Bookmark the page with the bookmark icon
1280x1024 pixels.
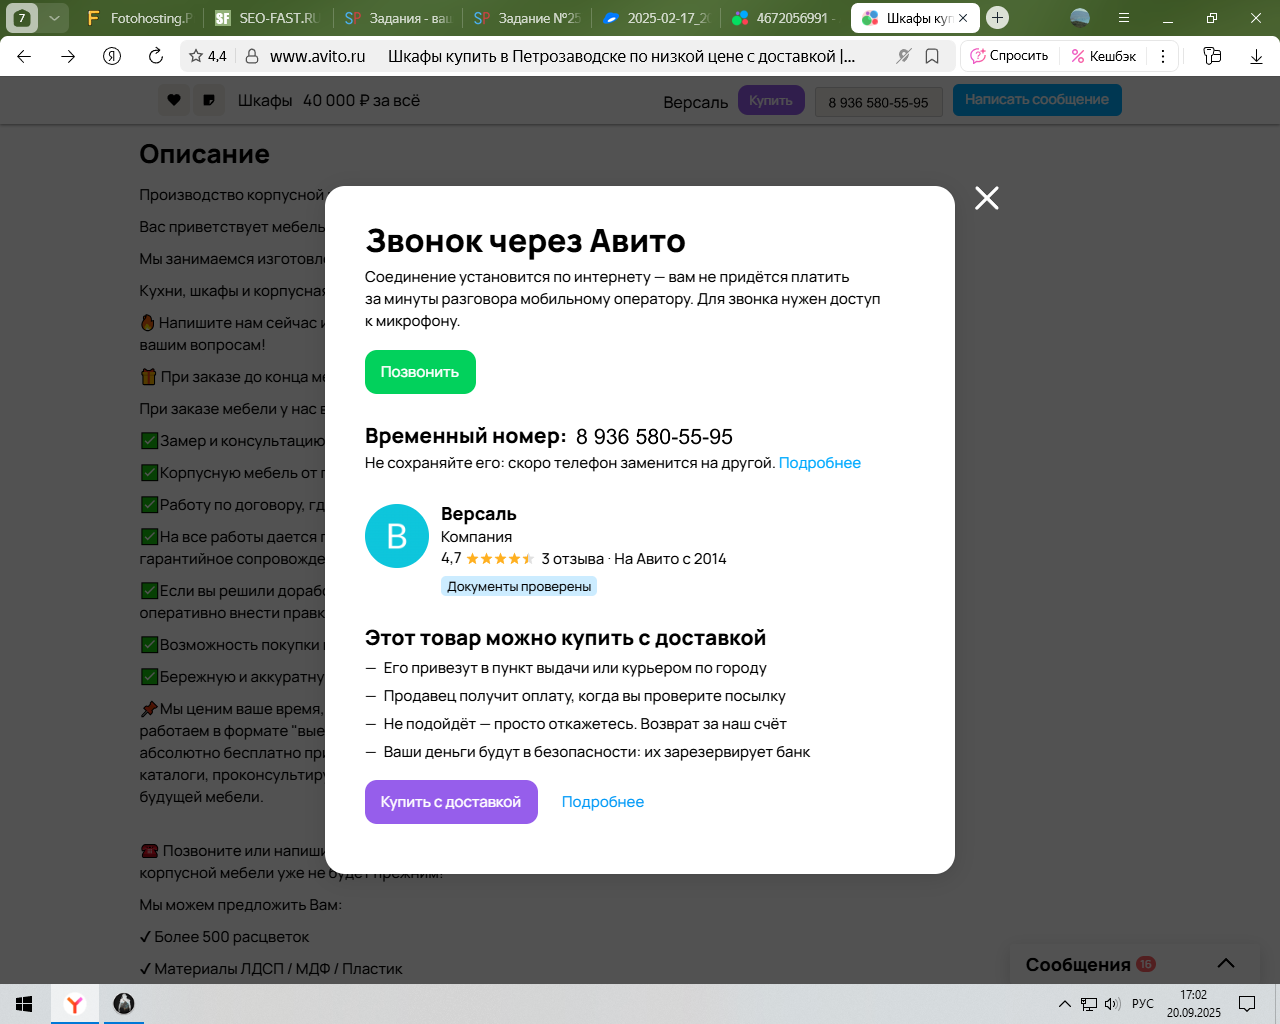tap(932, 56)
